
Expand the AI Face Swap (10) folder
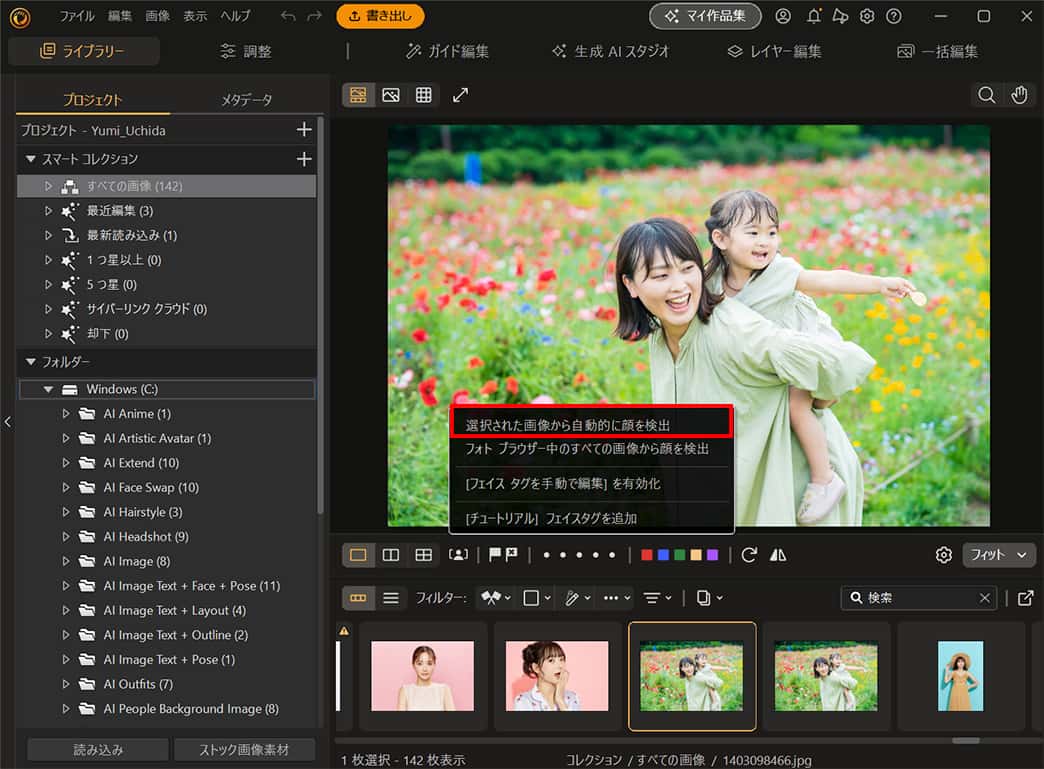65,487
